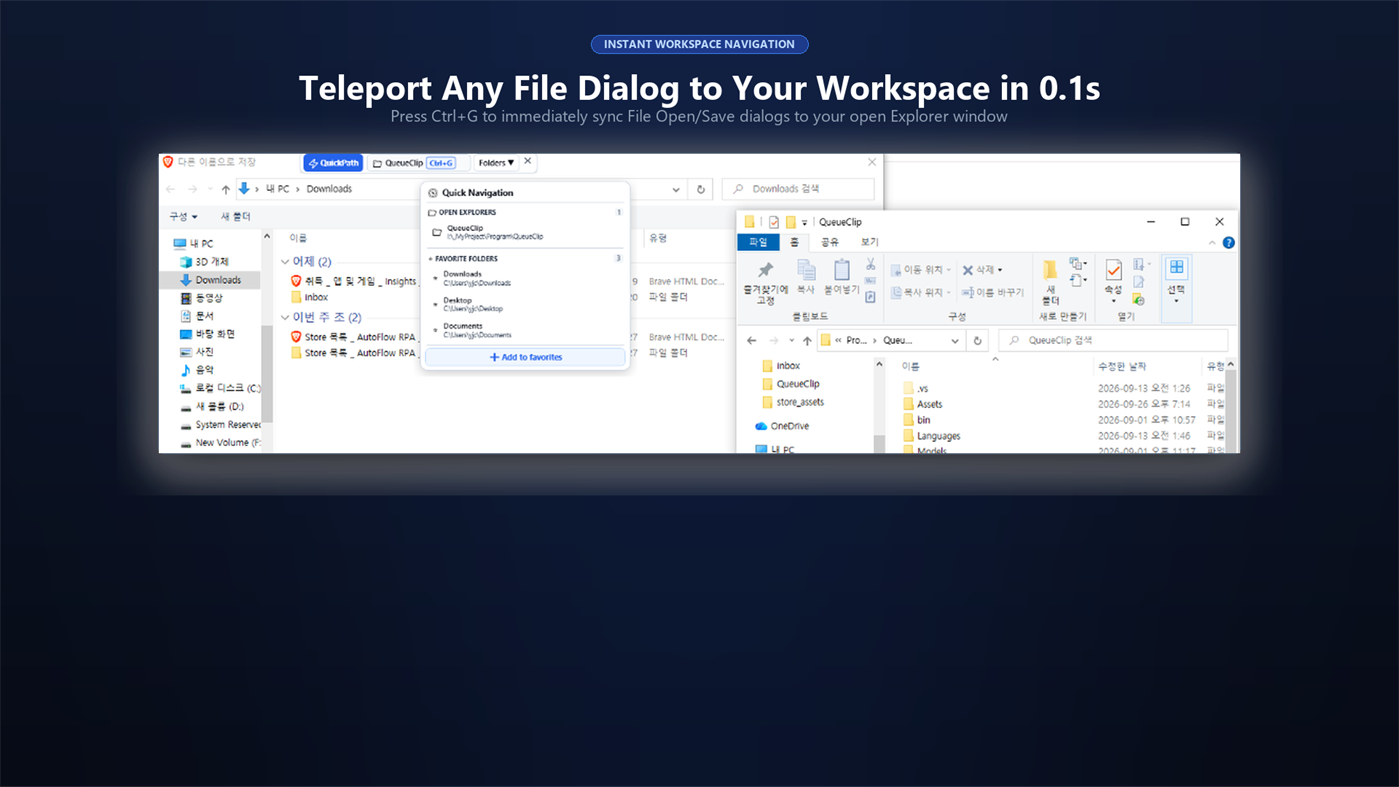Click the back arrow in the save dialog
This screenshot has height=787, width=1399.
point(171,189)
